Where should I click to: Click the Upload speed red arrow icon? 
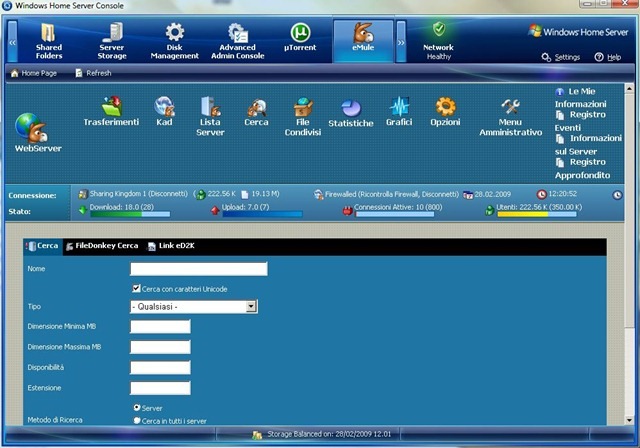[x=215, y=211]
